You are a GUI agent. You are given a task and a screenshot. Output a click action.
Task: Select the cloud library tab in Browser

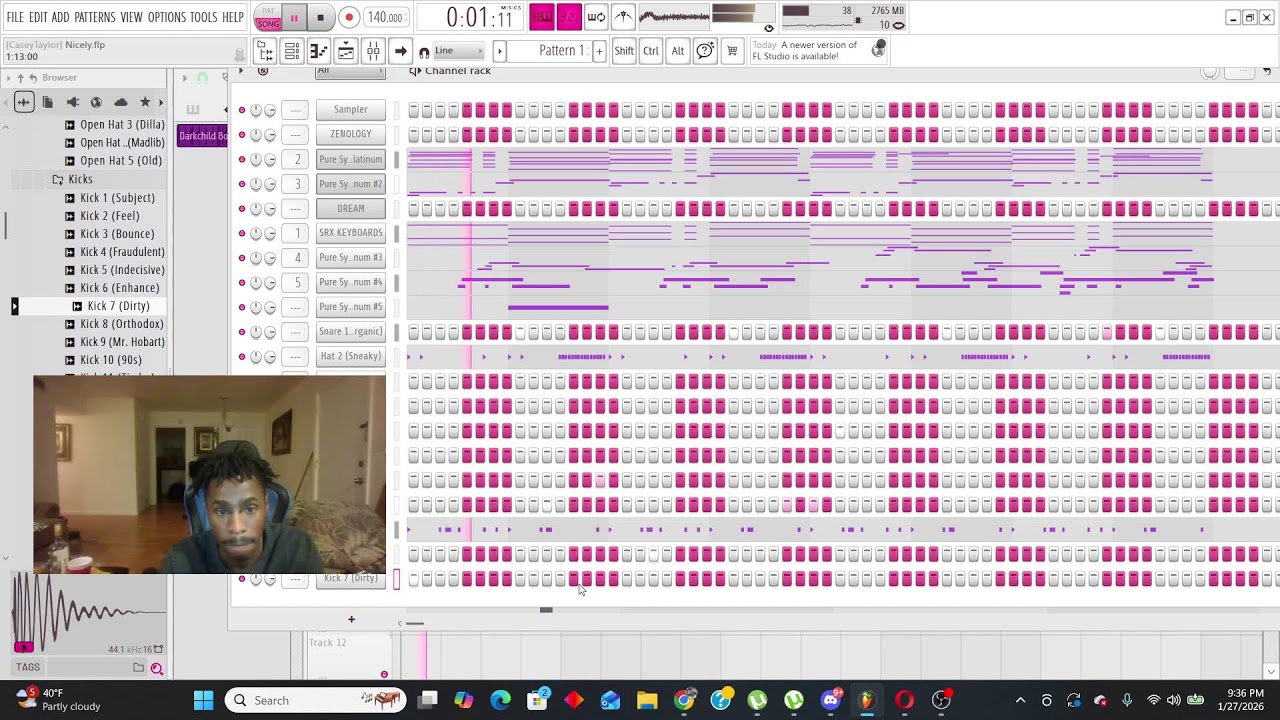121,102
